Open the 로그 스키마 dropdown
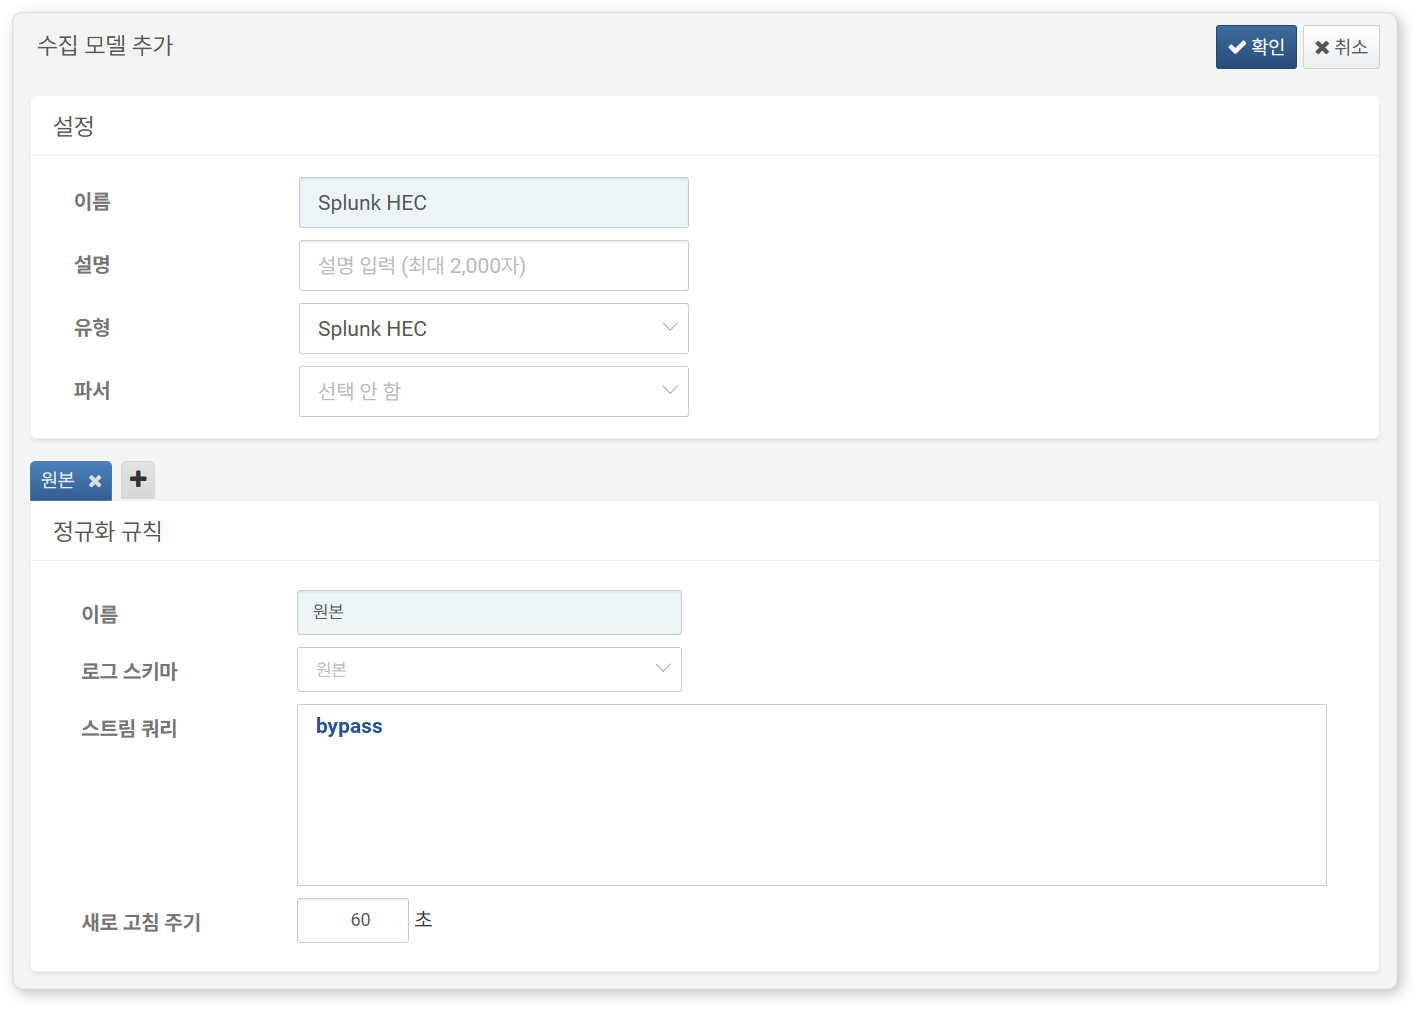The image size is (1418, 1010). [489, 669]
